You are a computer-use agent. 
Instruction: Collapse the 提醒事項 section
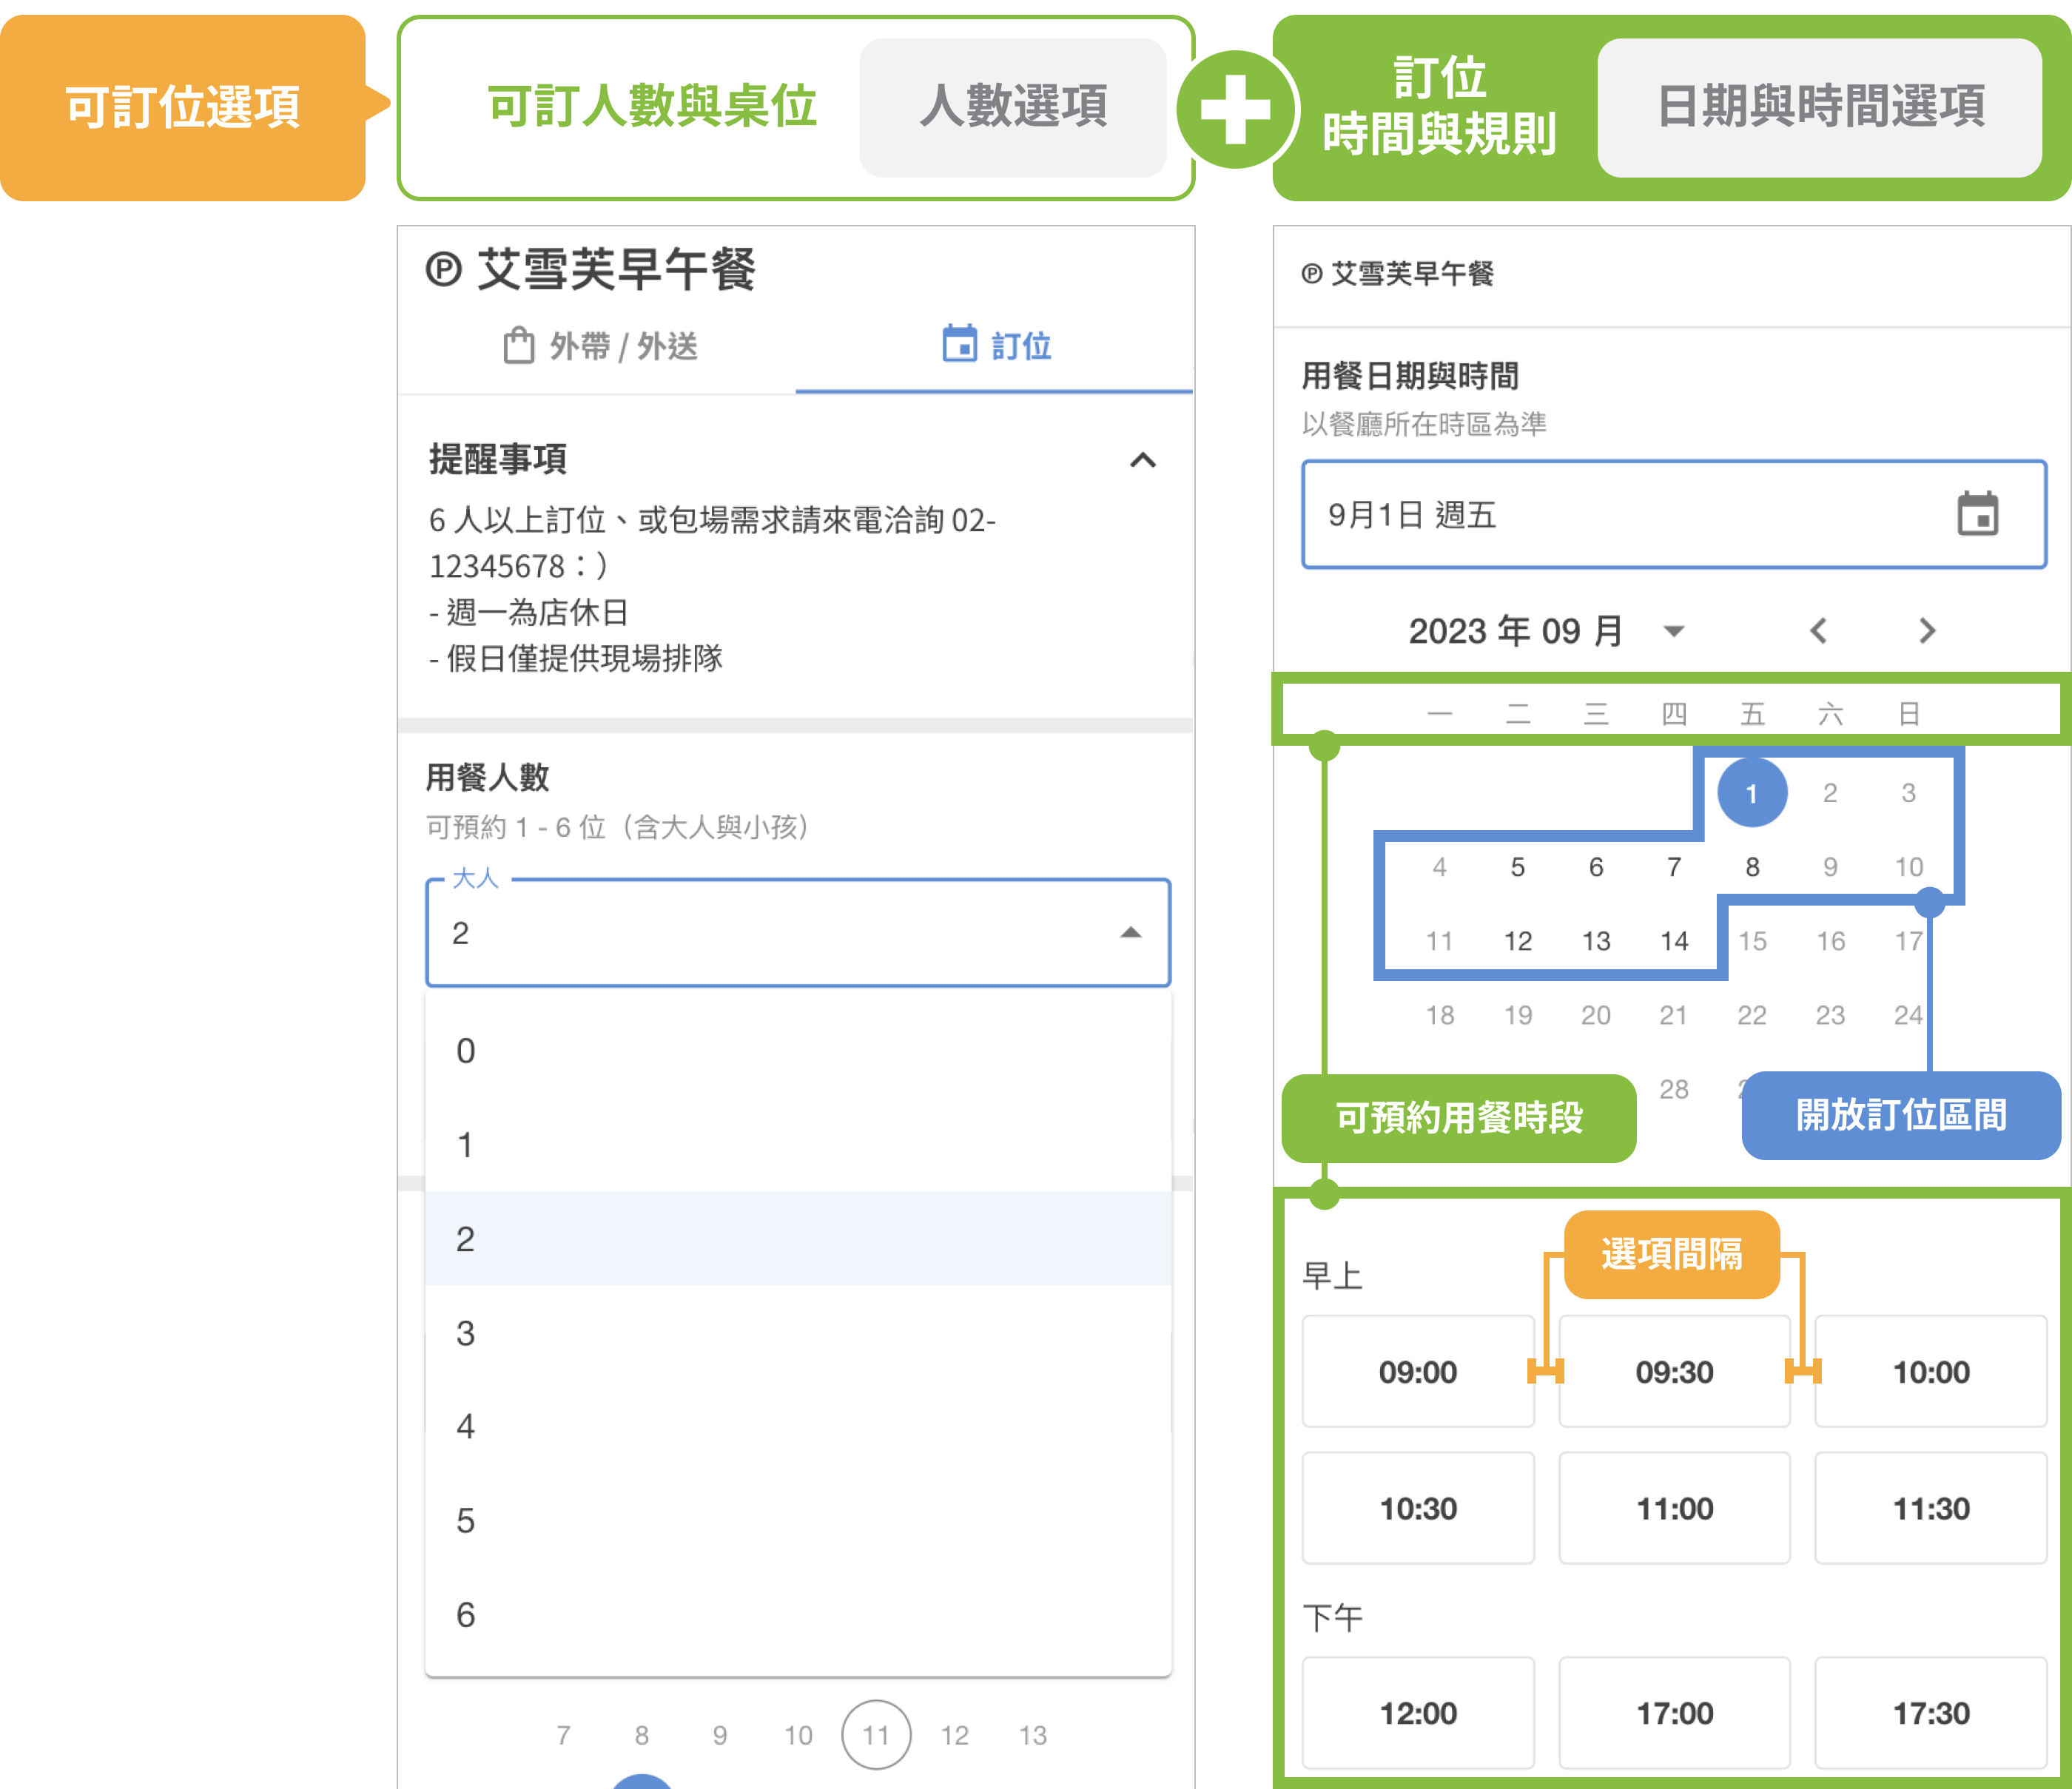[x=1142, y=460]
